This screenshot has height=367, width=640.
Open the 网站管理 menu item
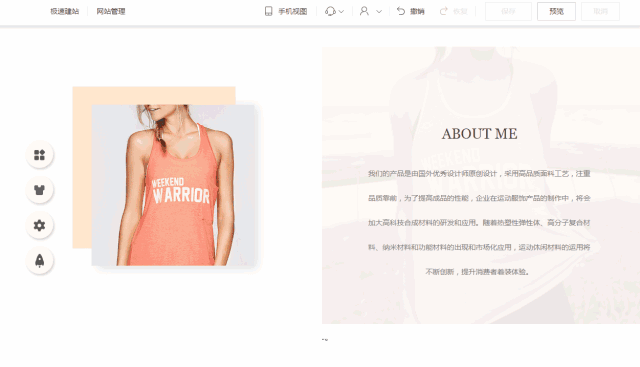pyautogui.click(x=111, y=11)
